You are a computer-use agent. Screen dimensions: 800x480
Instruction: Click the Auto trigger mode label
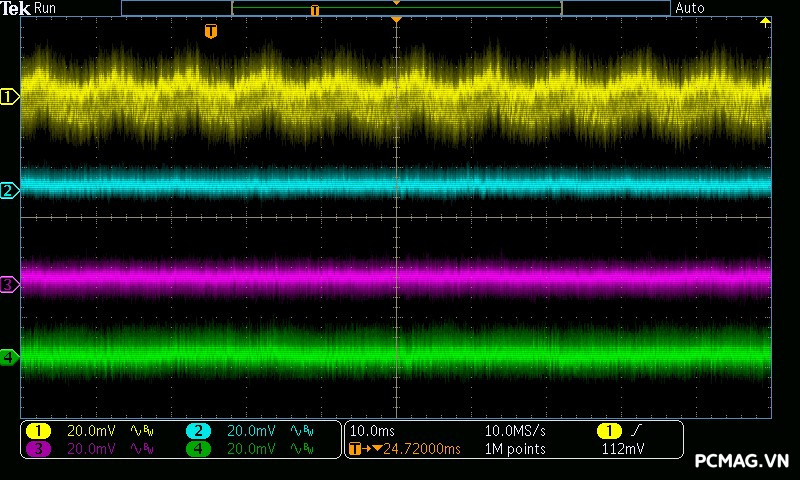pyautogui.click(x=690, y=8)
